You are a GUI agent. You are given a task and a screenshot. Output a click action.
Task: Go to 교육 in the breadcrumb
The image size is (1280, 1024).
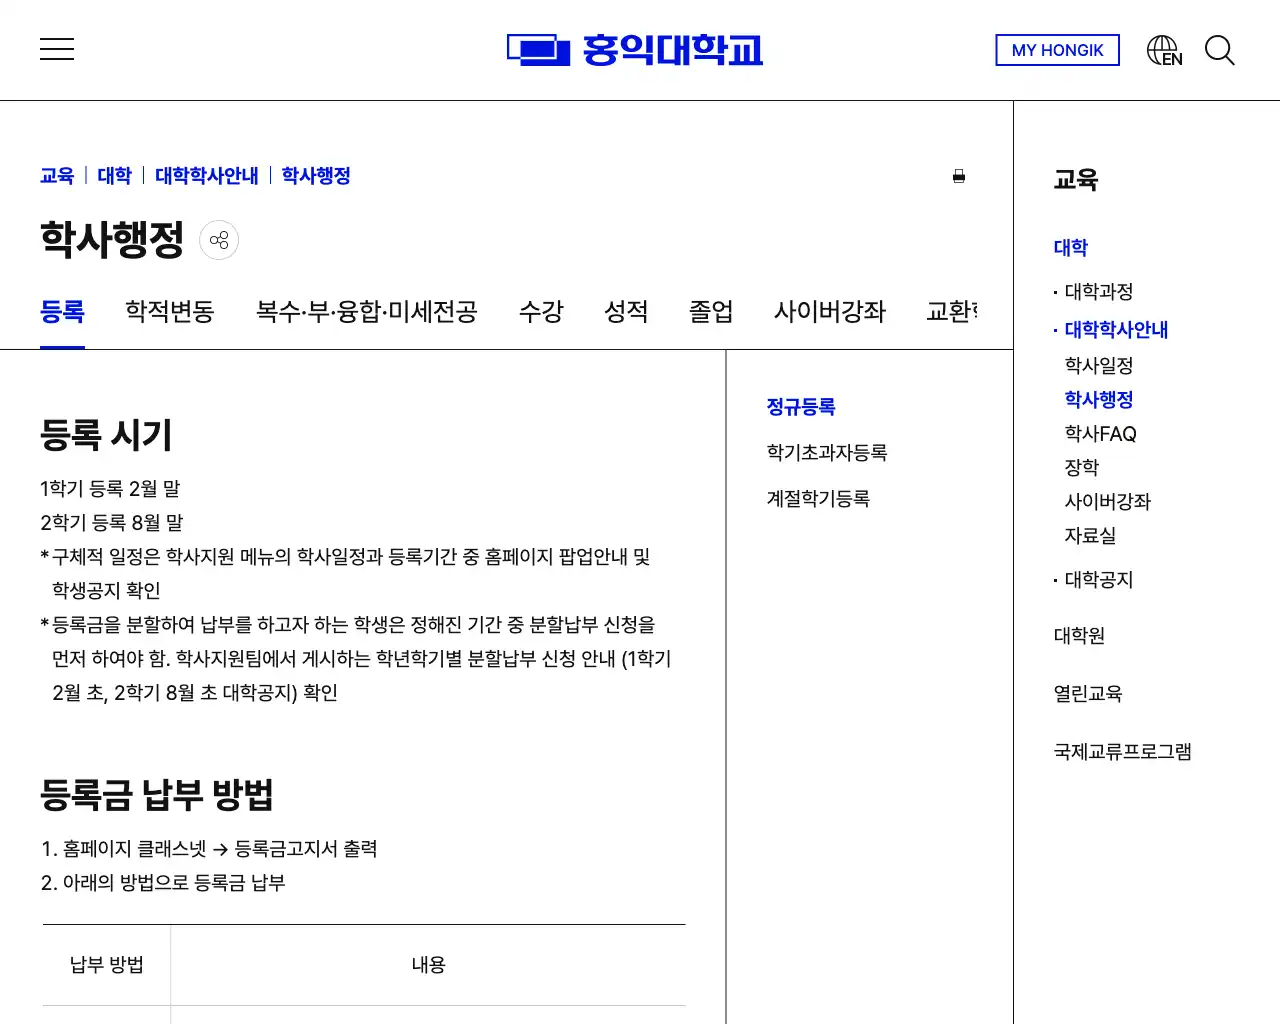(56, 176)
